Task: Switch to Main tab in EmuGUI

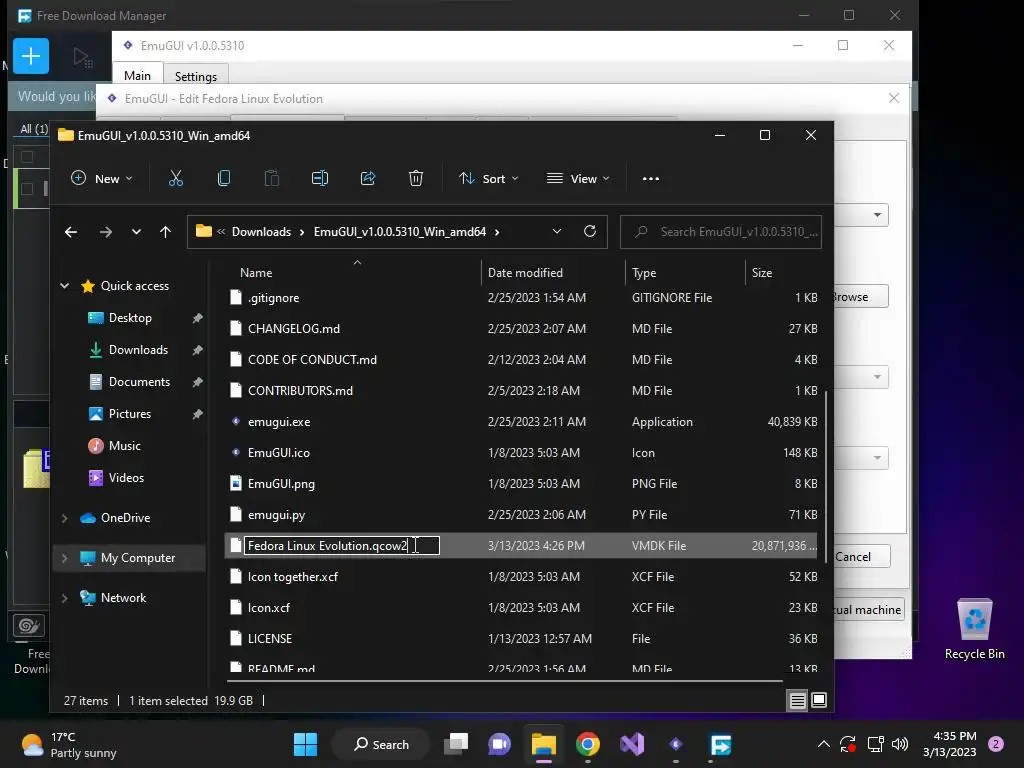Action: (137, 76)
